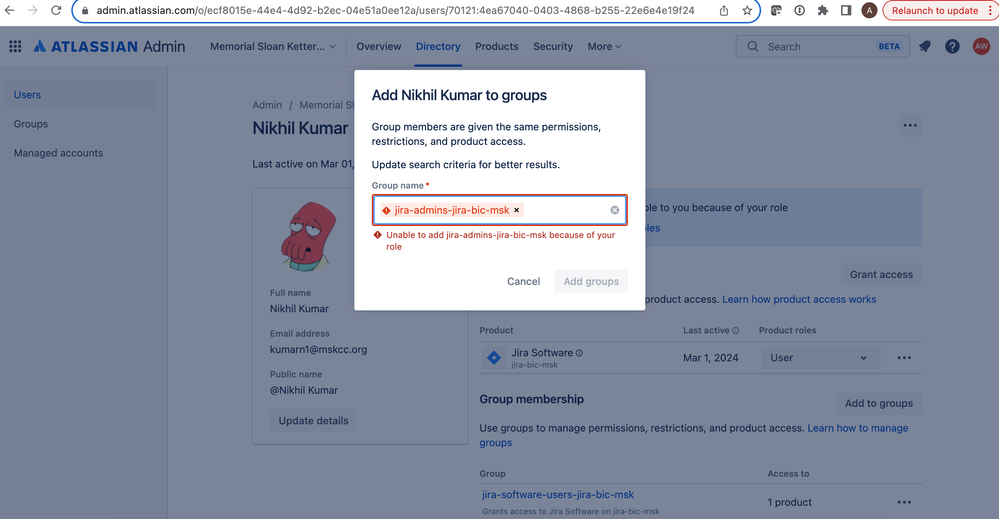Open Chrome profile avatar A

coord(869,10)
